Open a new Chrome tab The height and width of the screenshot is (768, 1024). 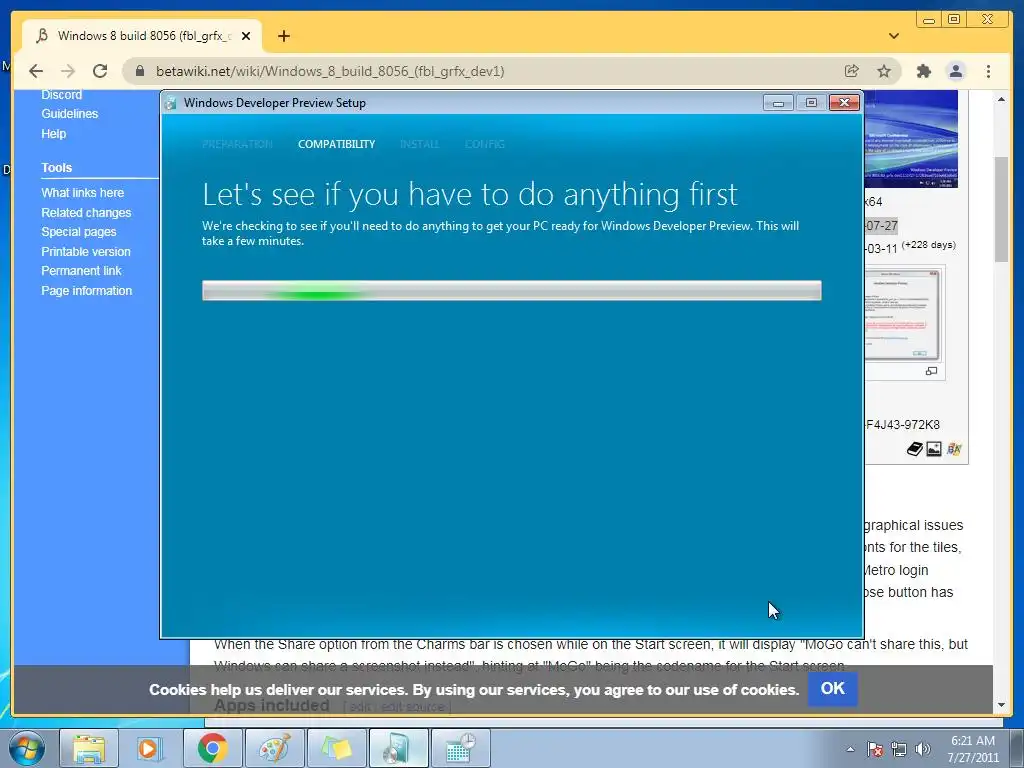283,36
